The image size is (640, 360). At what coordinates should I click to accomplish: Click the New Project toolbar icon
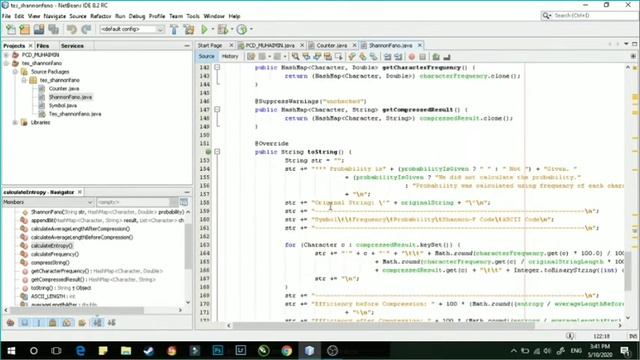[24, 29]
